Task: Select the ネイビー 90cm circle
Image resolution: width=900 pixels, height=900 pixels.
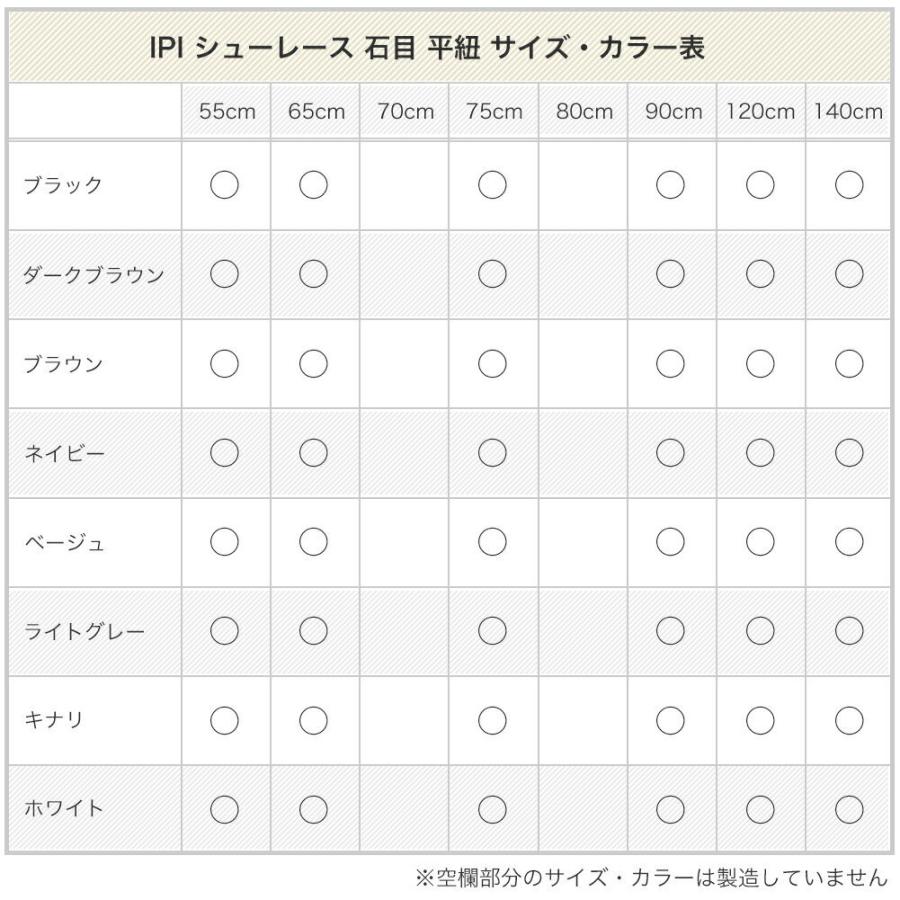Action: (x=670, y=453)
